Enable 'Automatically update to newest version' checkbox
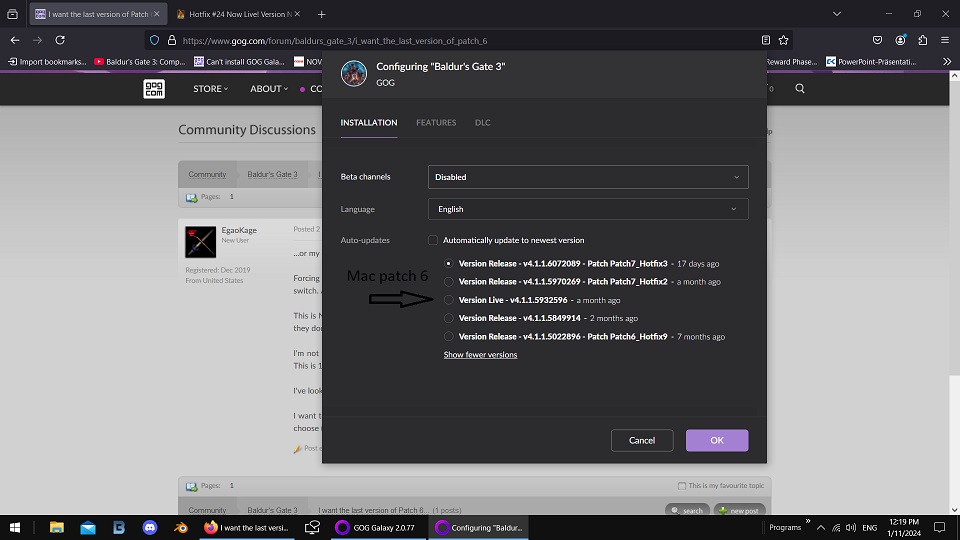This screenshot has height=540, width=960. pos(433,240)
